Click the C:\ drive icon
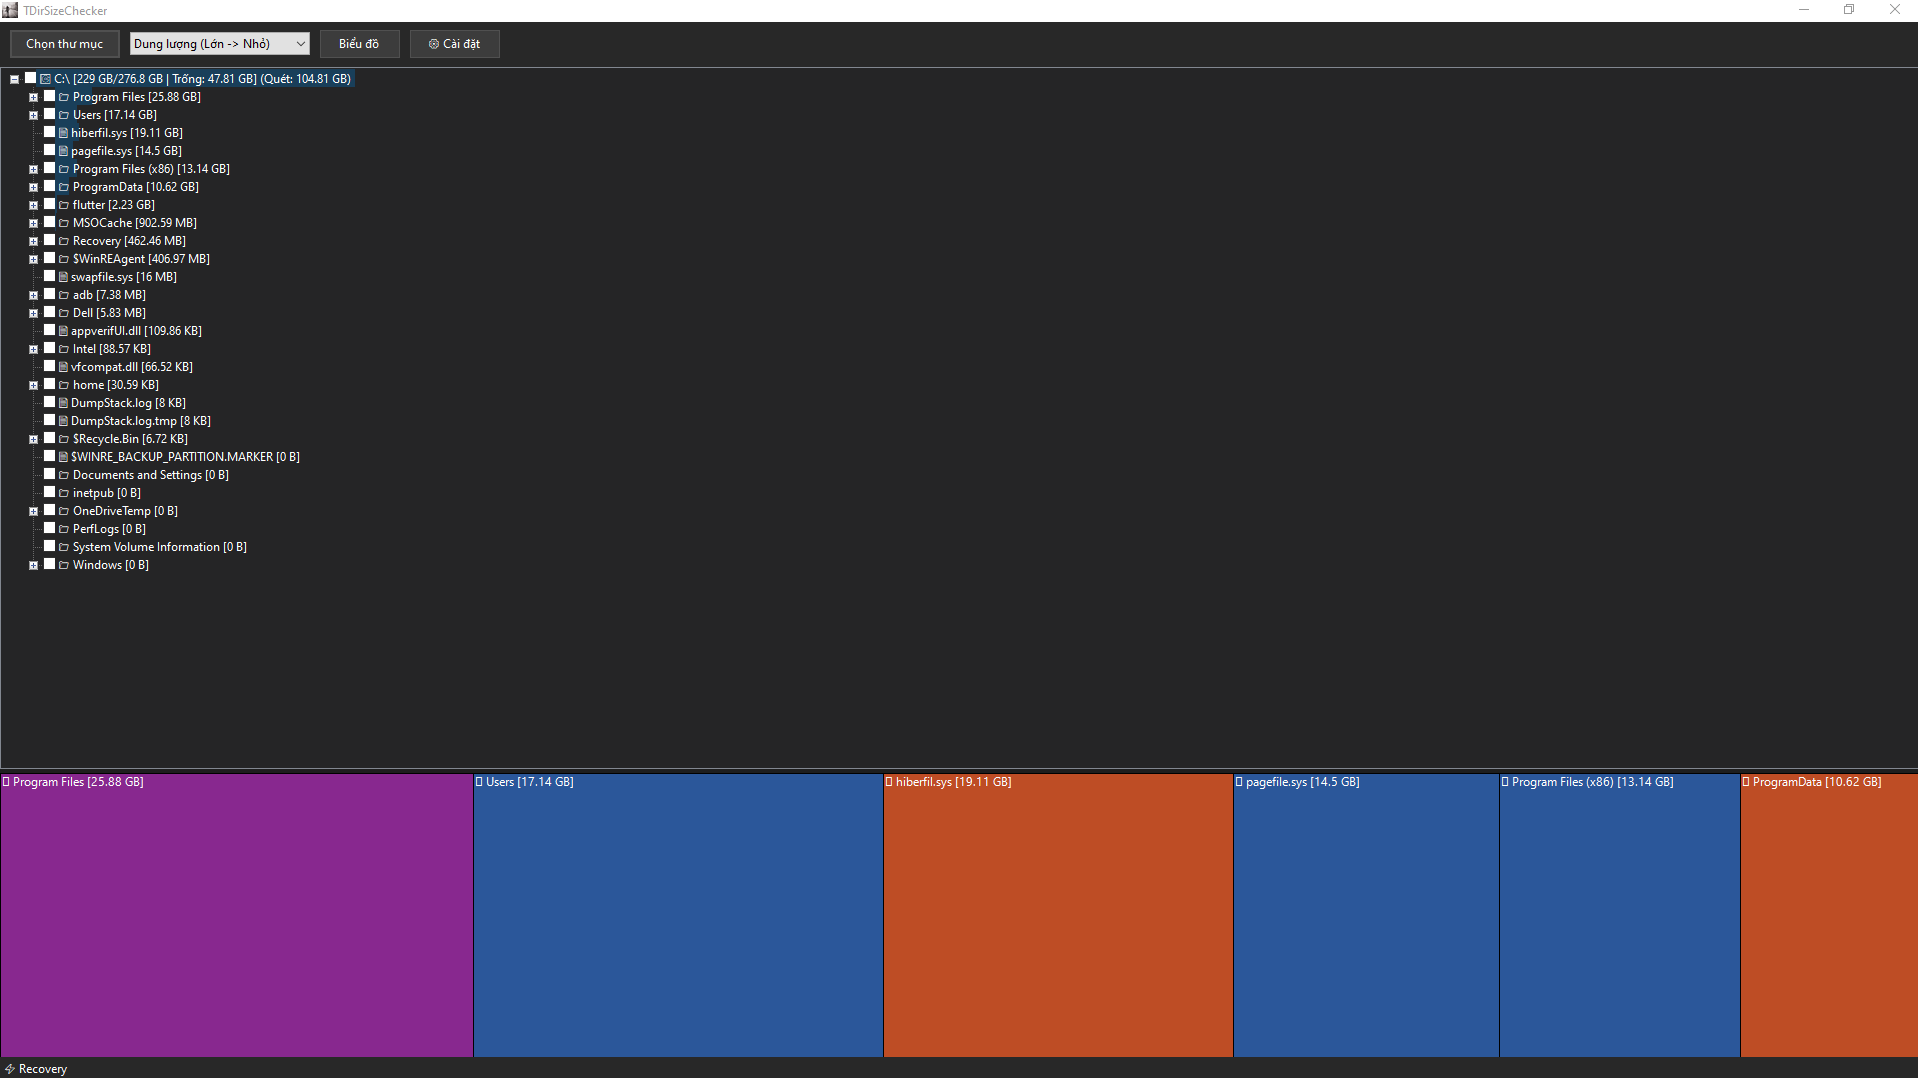Screen dimensions: 1918x1078 46,79
